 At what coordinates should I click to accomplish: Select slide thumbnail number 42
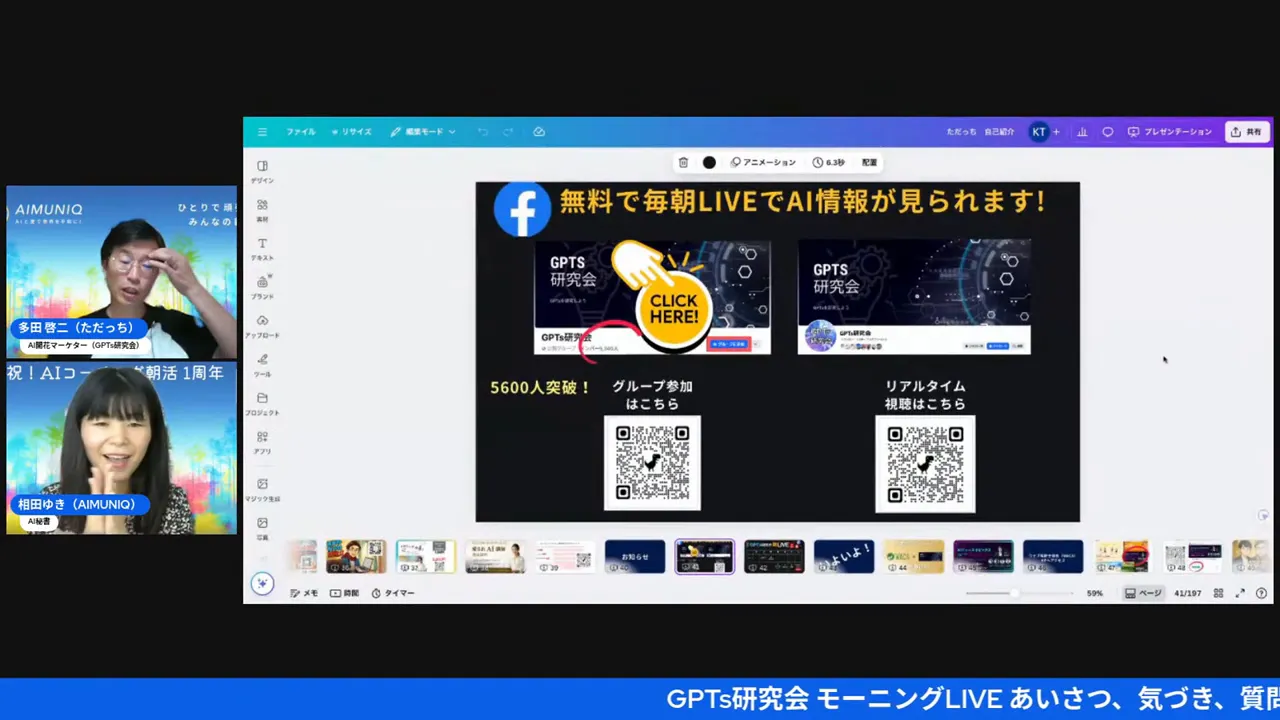tap(774, 557)
